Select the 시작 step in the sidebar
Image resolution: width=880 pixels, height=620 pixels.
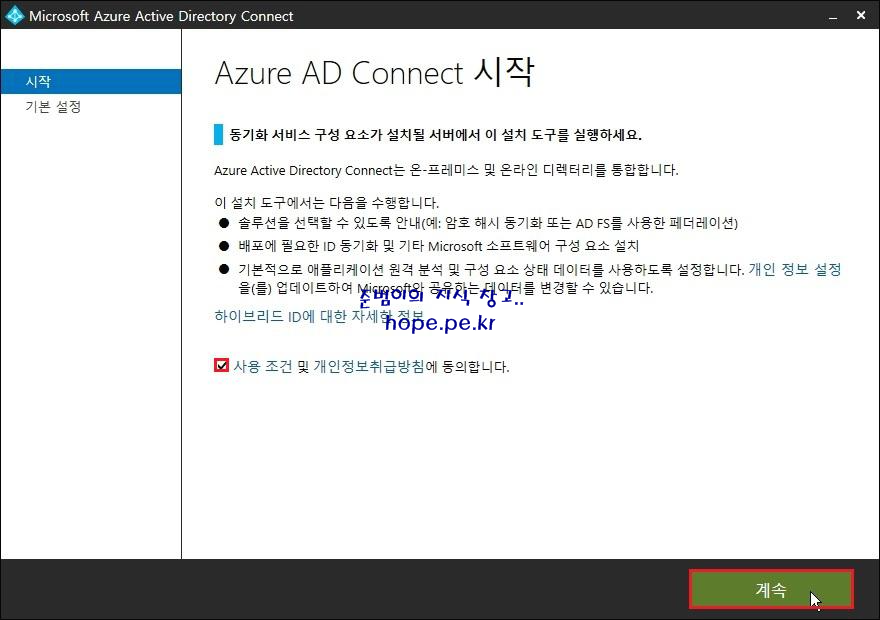pyautogui.click(x=91, y=81)
